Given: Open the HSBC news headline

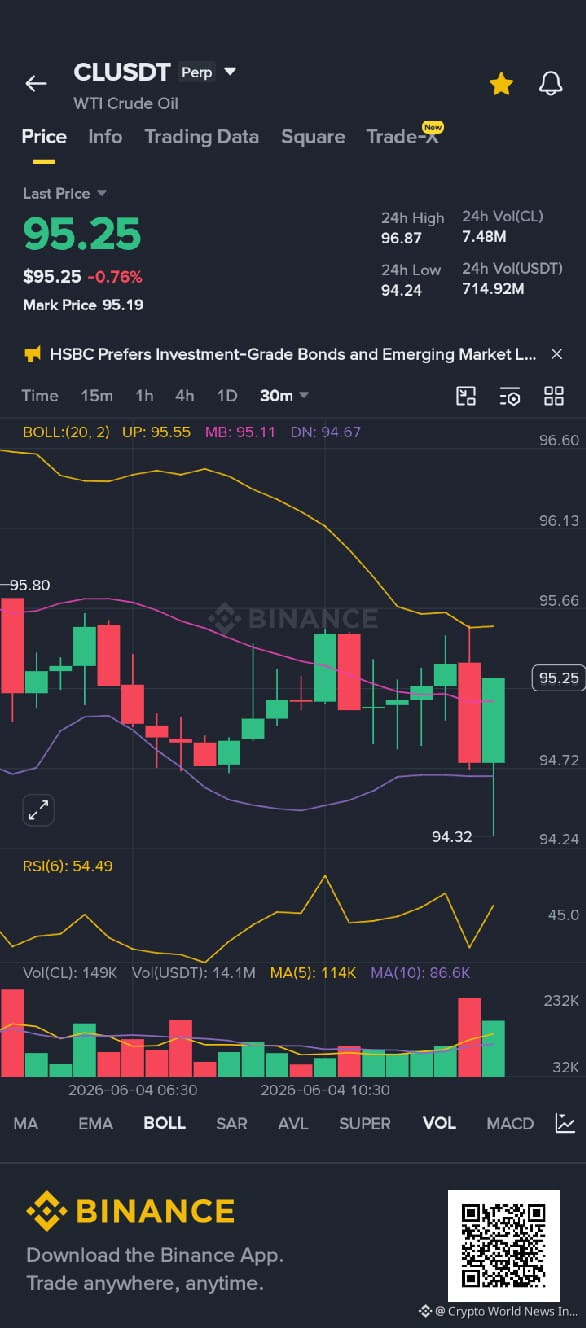Looking at the screenshot, I should coord(293,354).
